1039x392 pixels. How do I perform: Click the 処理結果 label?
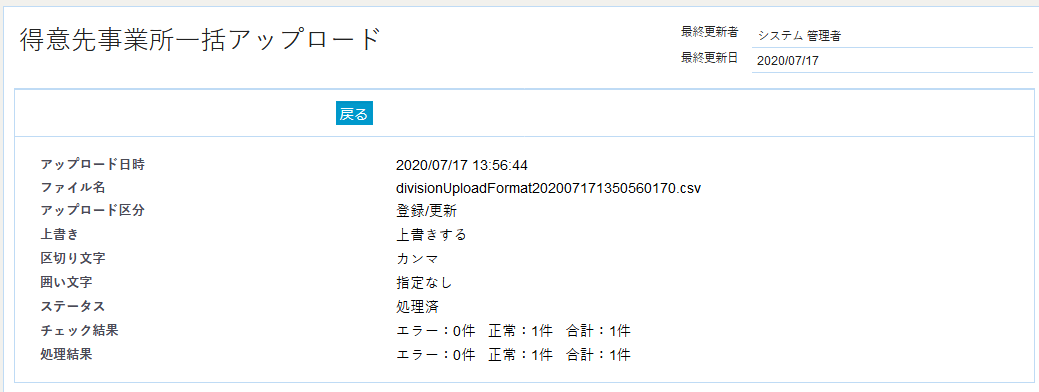tap(66, 354)
